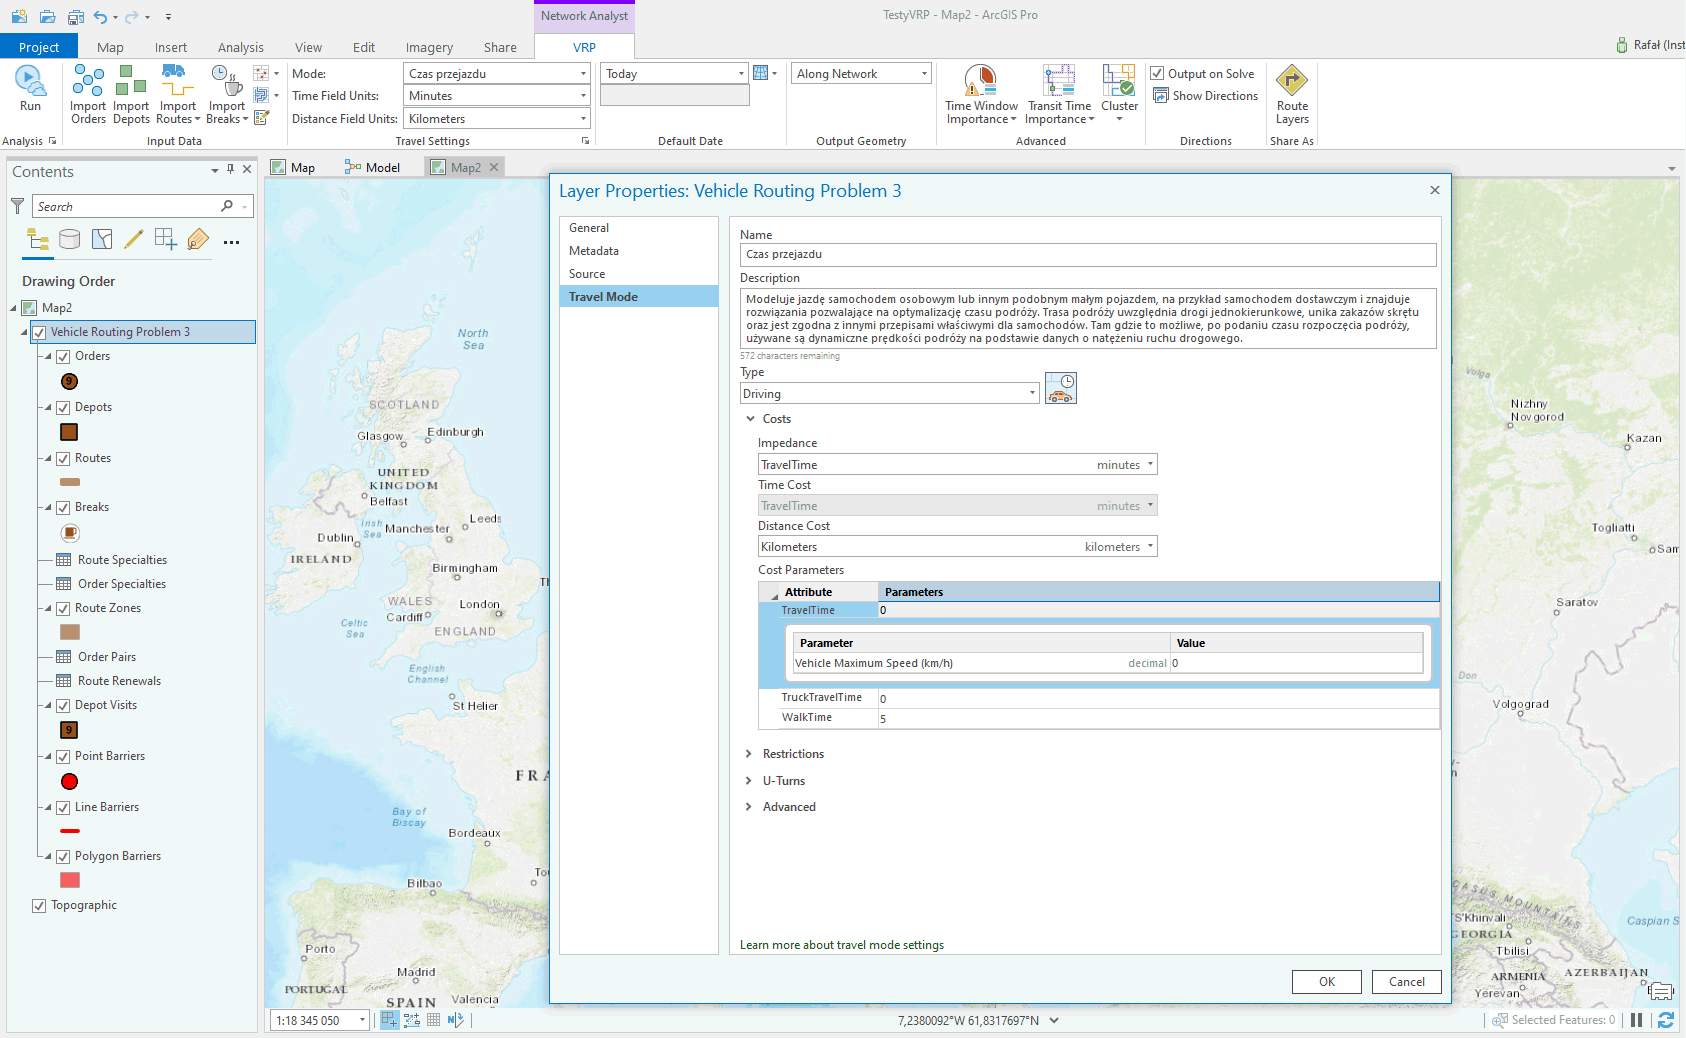Open more Contents list options (ellipsis)

point(231,242)
